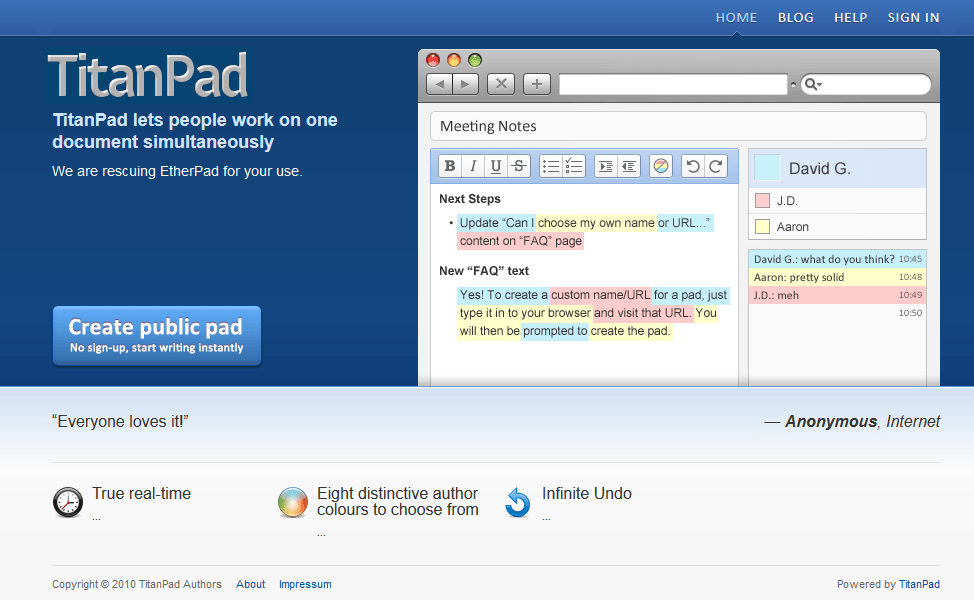This screenshot has width=974, height=600.
Task: Click the underline formatting icon
Action: click(495, 167)
